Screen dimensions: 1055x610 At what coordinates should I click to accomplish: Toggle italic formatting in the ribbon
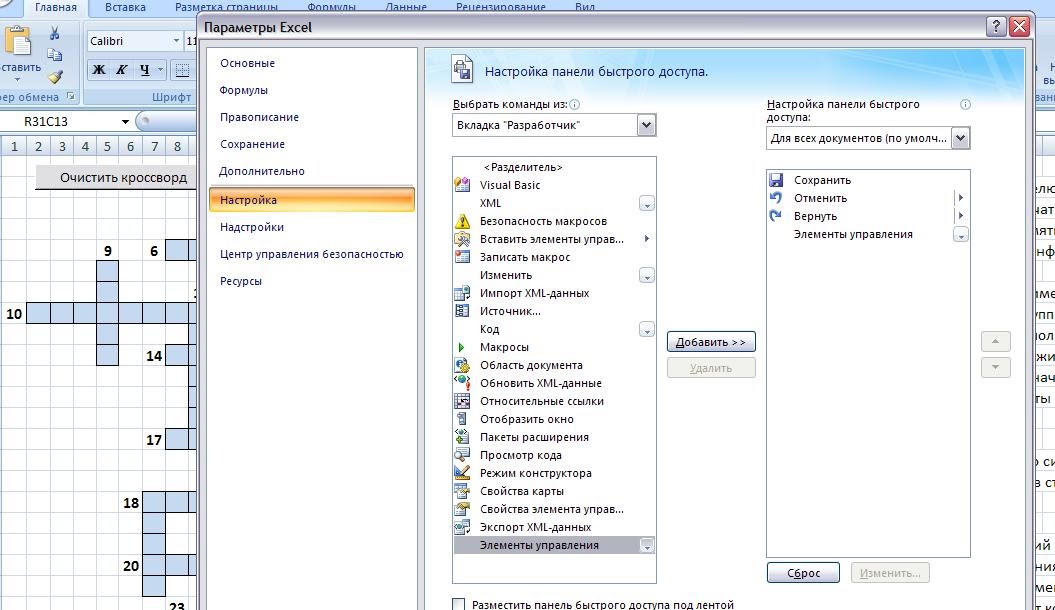click(122, 70)
